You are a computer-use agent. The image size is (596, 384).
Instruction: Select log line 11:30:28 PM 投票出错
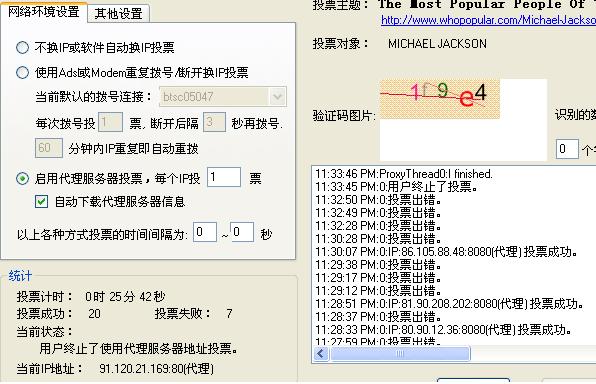coord(378,239)
